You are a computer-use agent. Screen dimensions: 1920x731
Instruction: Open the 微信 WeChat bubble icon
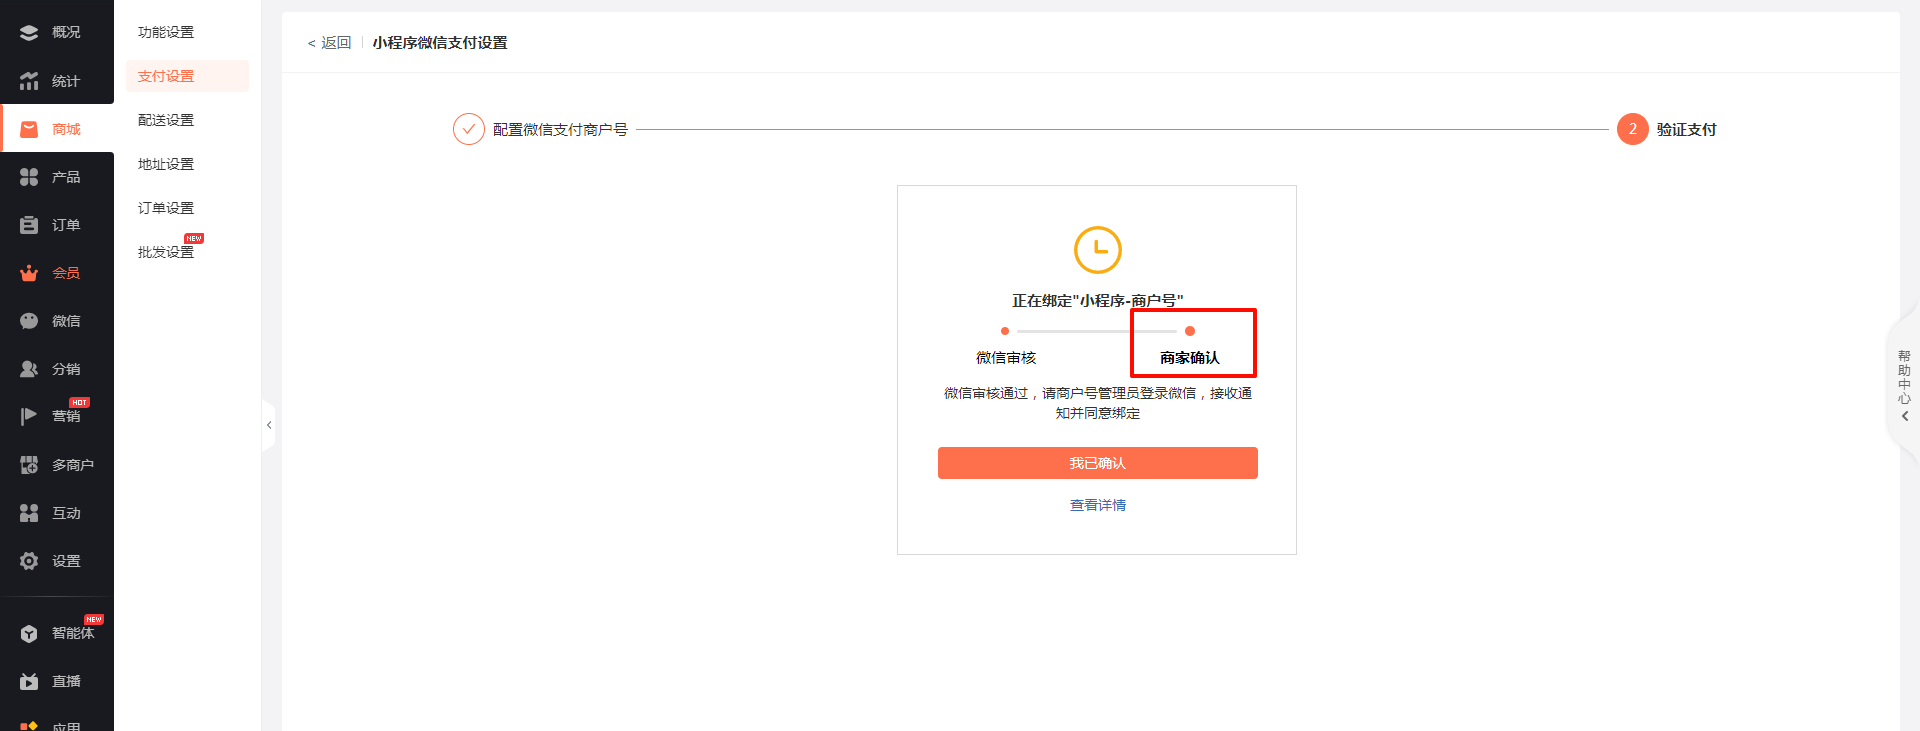[29, 321]
